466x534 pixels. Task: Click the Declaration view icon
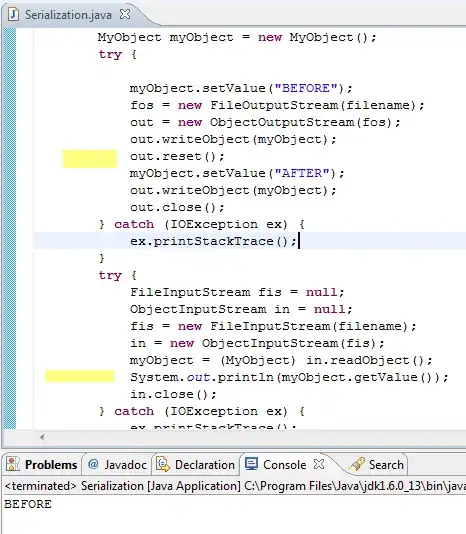pos(163,464)
